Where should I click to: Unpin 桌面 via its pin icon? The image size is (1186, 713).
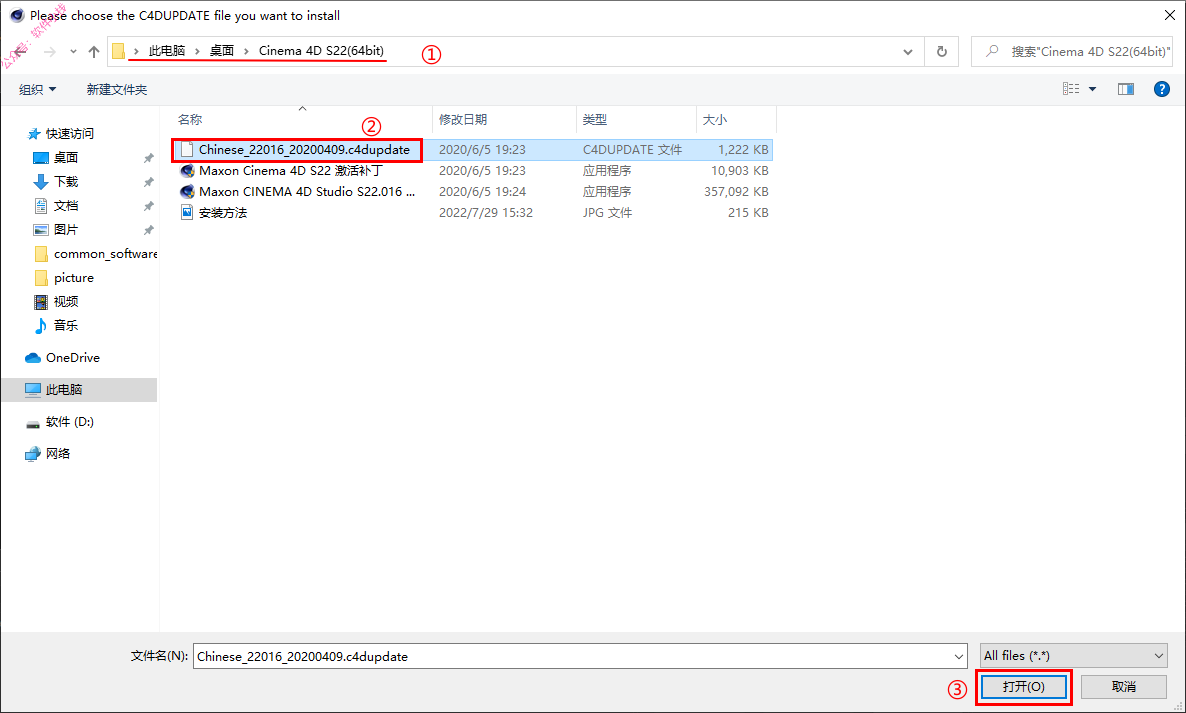148,158
